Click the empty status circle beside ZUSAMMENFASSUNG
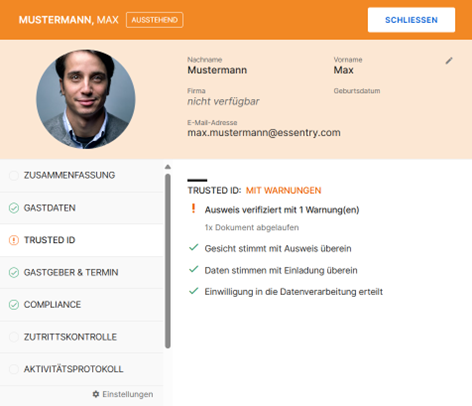The width and height of the screenshot is (472, 406). [14, 175]
